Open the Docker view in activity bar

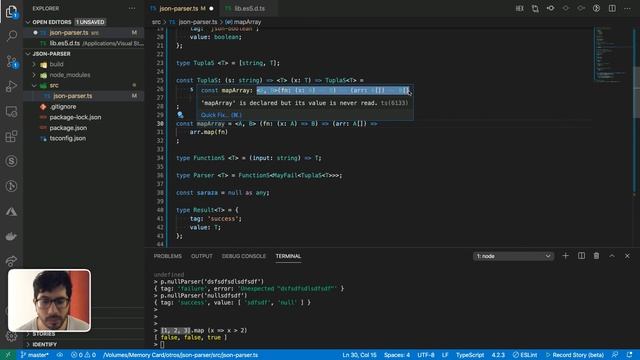coord(11,236)
